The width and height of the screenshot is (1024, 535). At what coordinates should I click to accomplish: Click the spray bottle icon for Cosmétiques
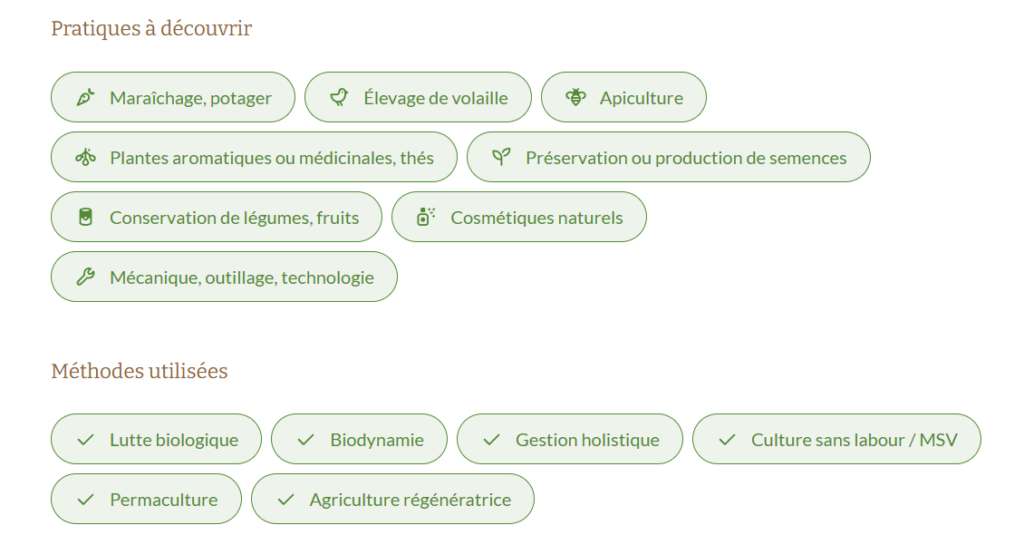pos(426,217)
